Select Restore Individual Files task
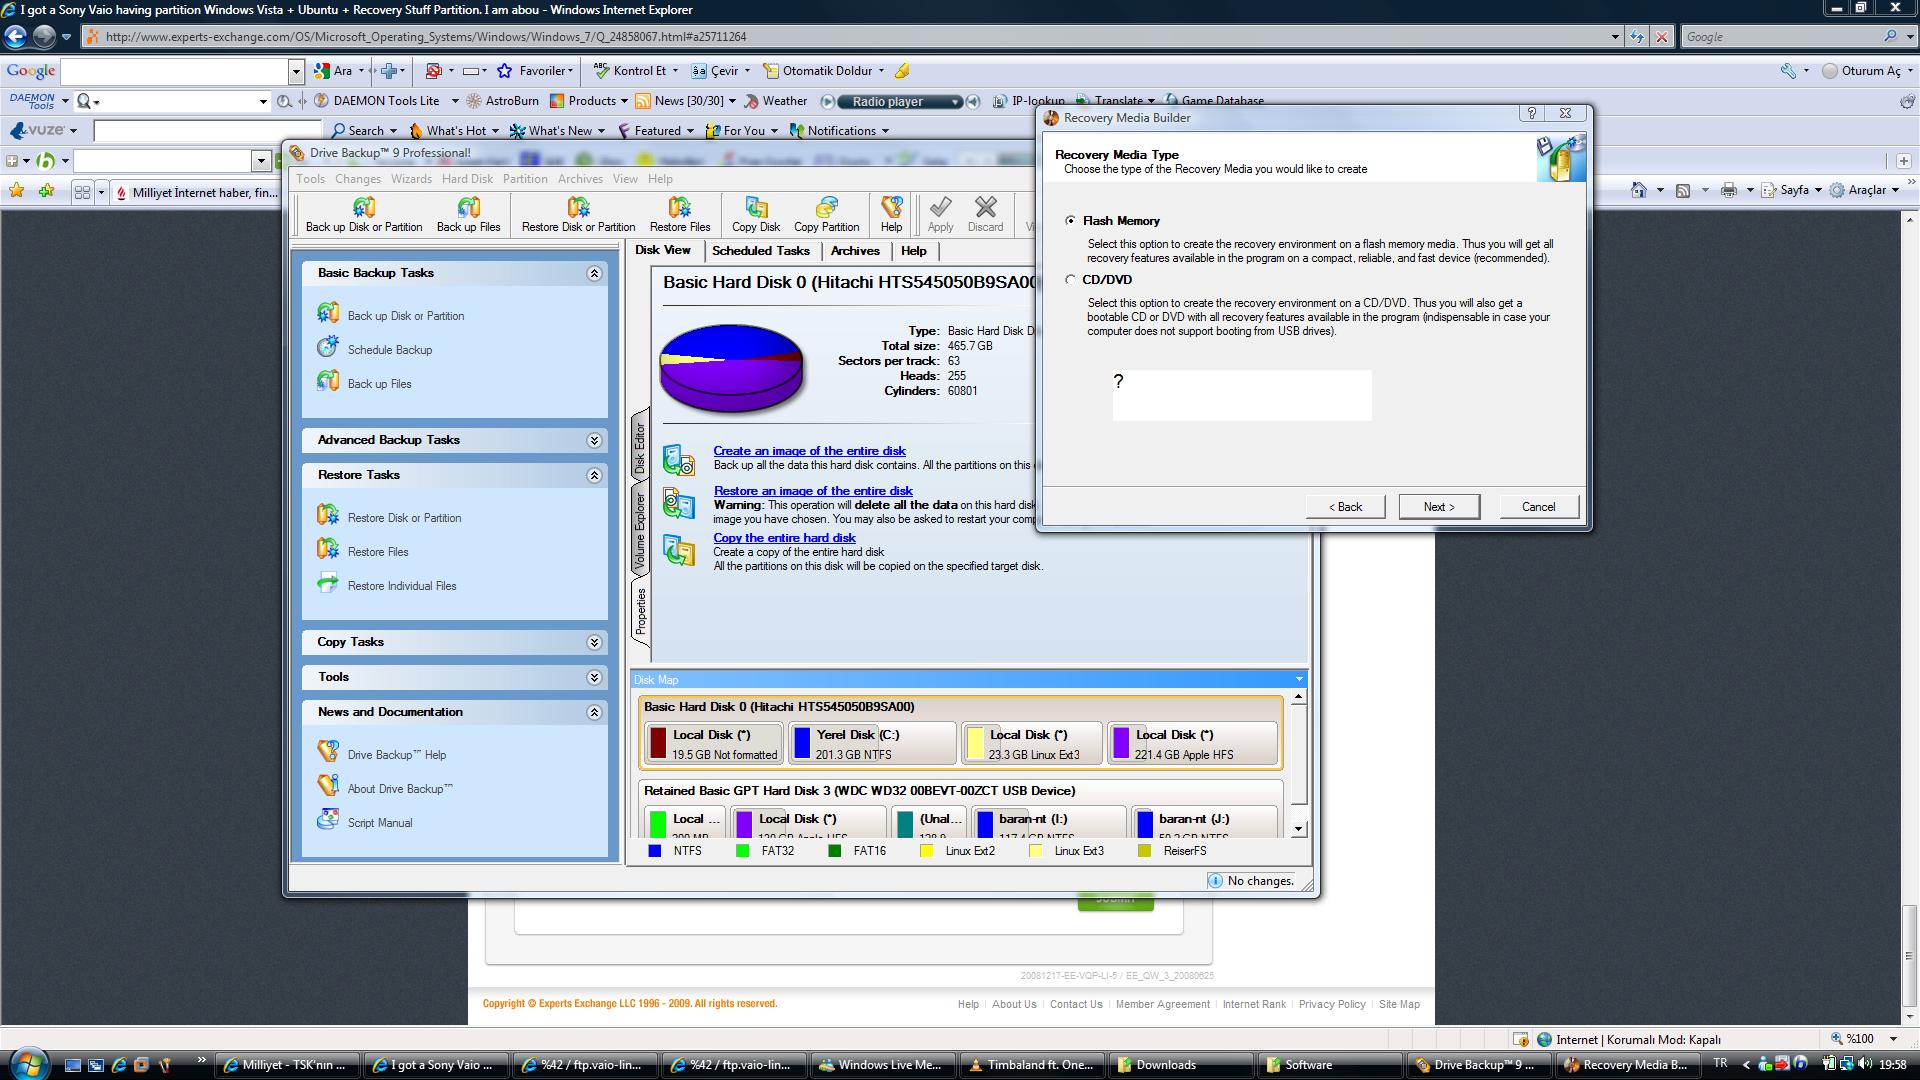The image size is (1920, 1080). [401, 585]
